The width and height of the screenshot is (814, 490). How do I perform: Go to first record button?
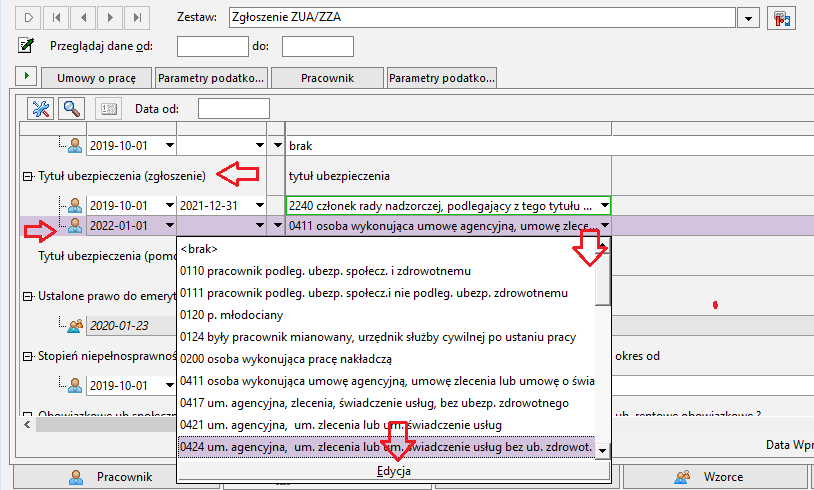[x=56, y=18]
